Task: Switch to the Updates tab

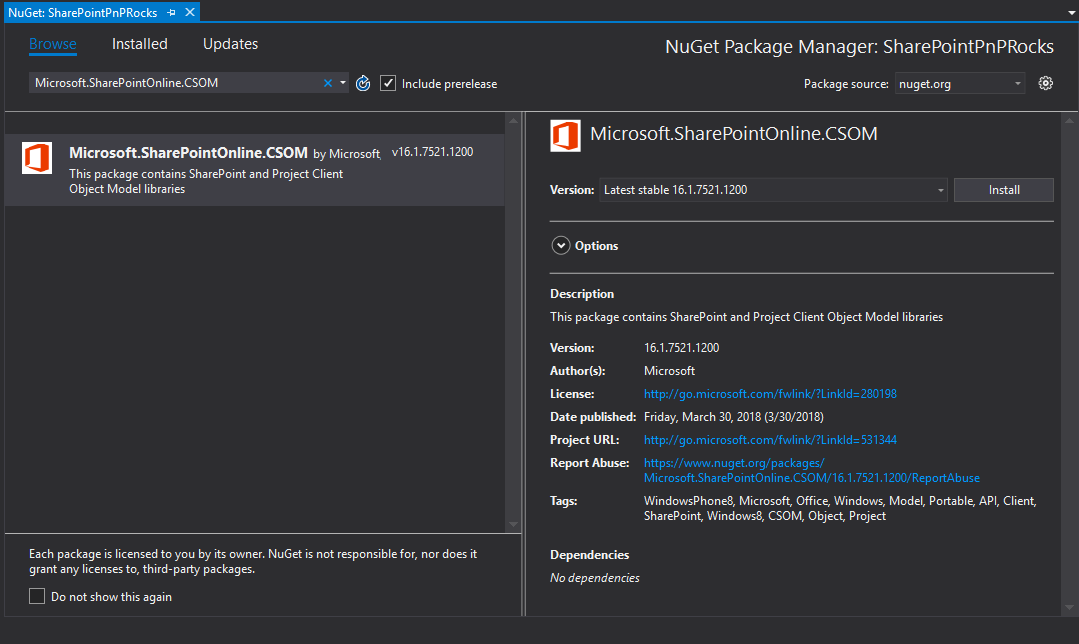Action: coord(230,44)
